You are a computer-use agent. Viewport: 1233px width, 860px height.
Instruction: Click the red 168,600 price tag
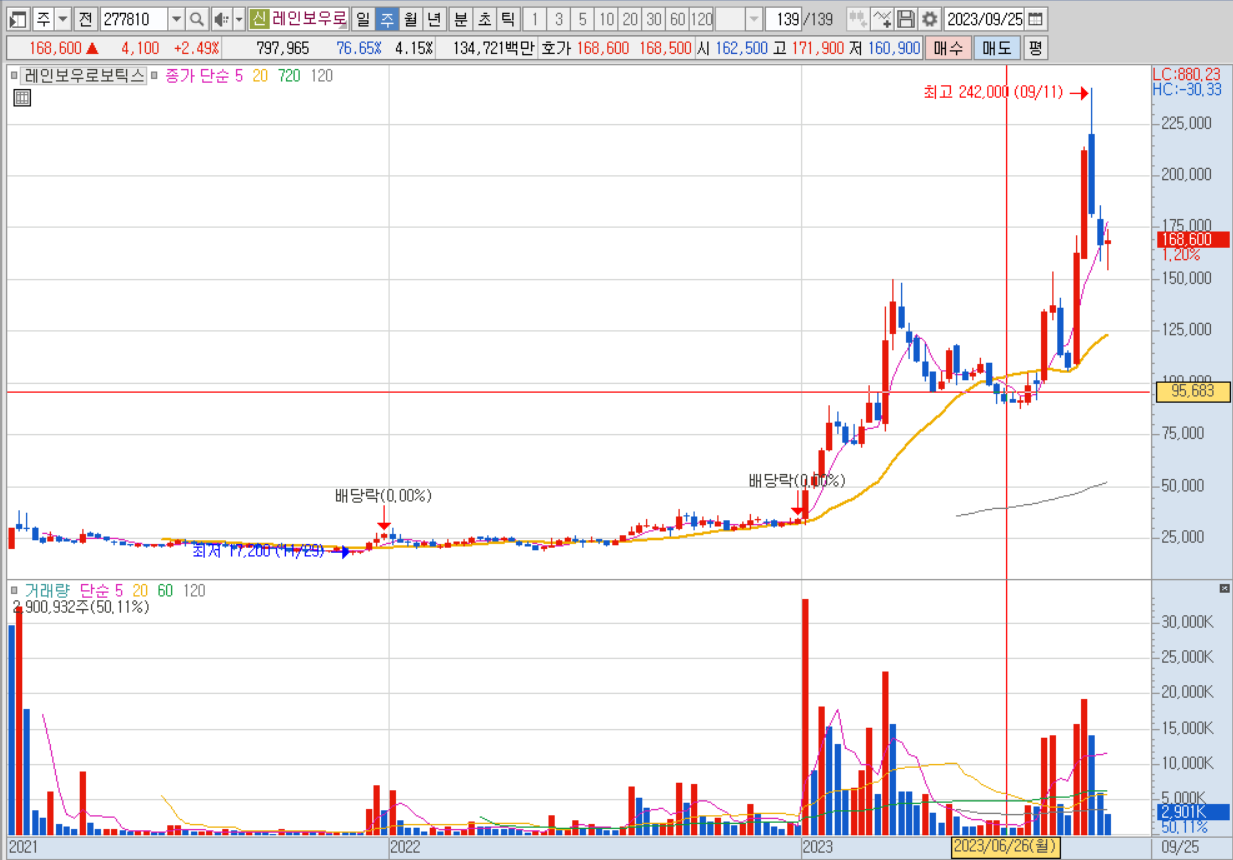point(1192,240)
